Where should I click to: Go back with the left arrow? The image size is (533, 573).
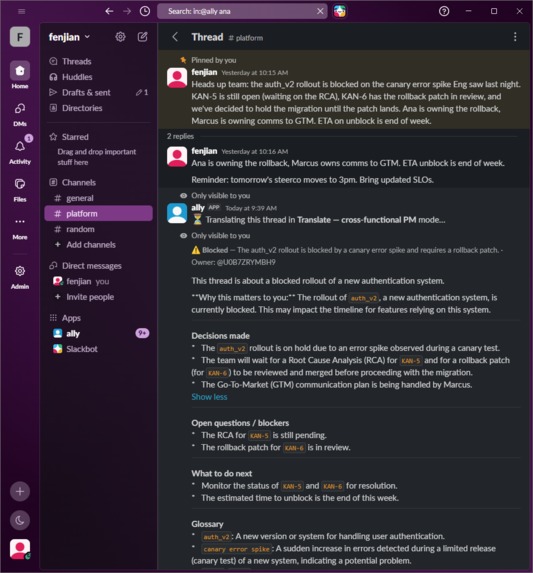click(109, 11)
